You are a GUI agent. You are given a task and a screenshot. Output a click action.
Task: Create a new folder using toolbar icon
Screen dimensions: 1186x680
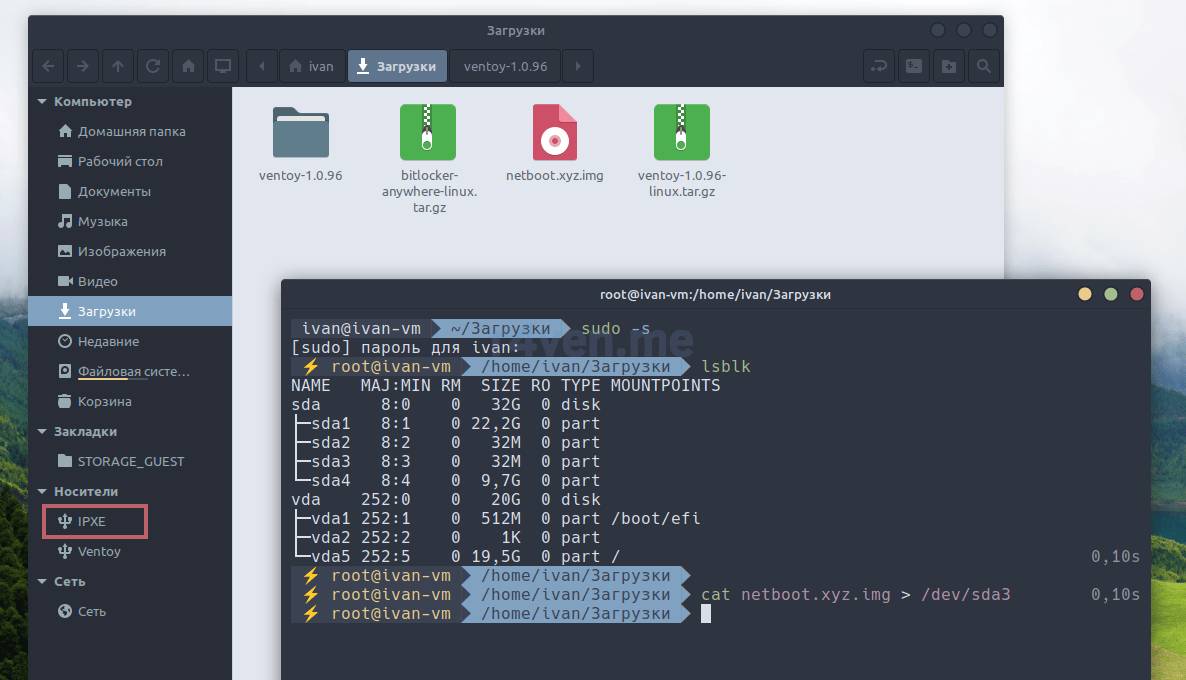click(x=948, y=66)
